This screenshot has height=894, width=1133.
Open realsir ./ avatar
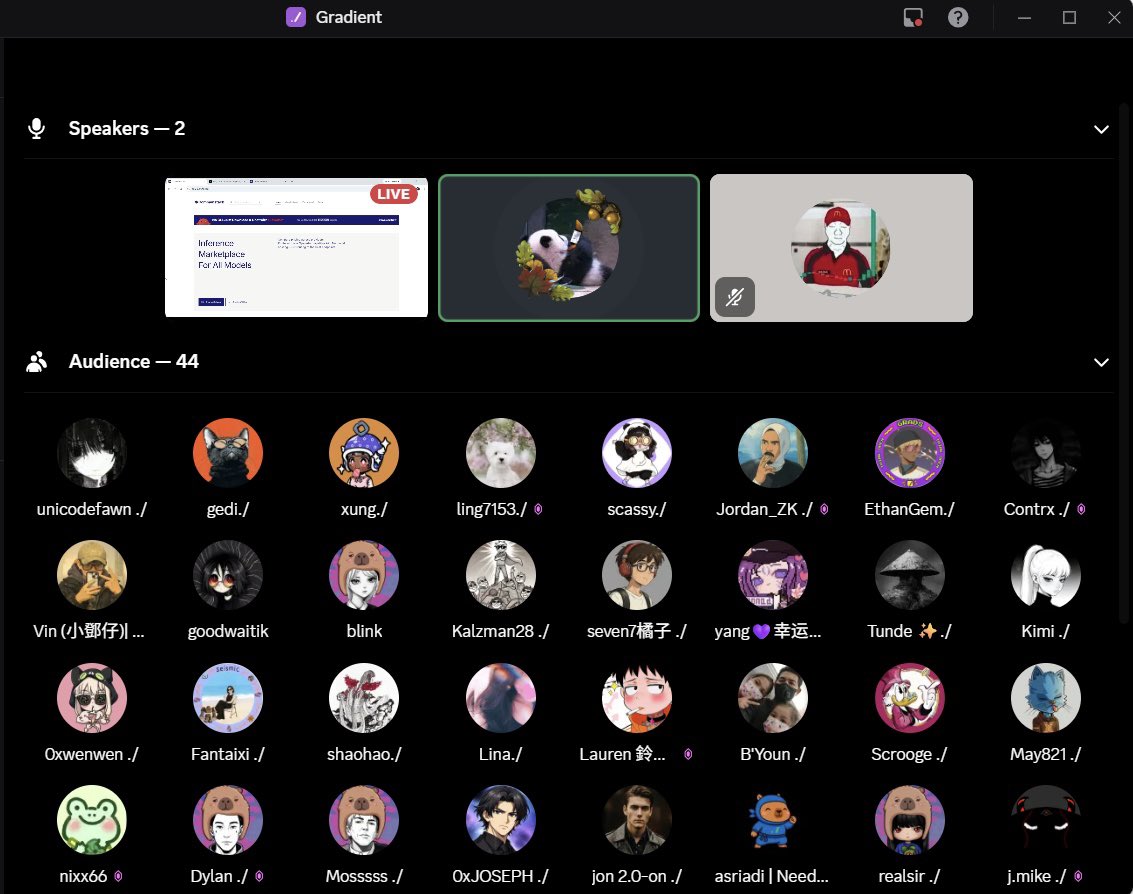coord(910,820)
